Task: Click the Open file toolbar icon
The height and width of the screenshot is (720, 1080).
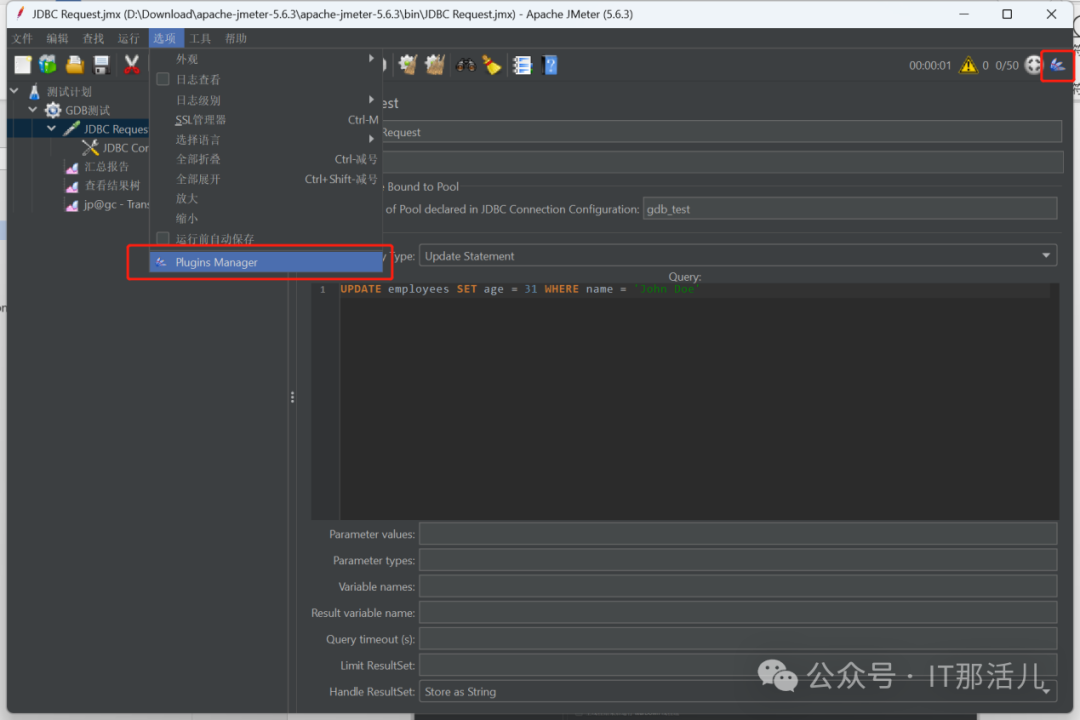Action: (x=74, y=65)
